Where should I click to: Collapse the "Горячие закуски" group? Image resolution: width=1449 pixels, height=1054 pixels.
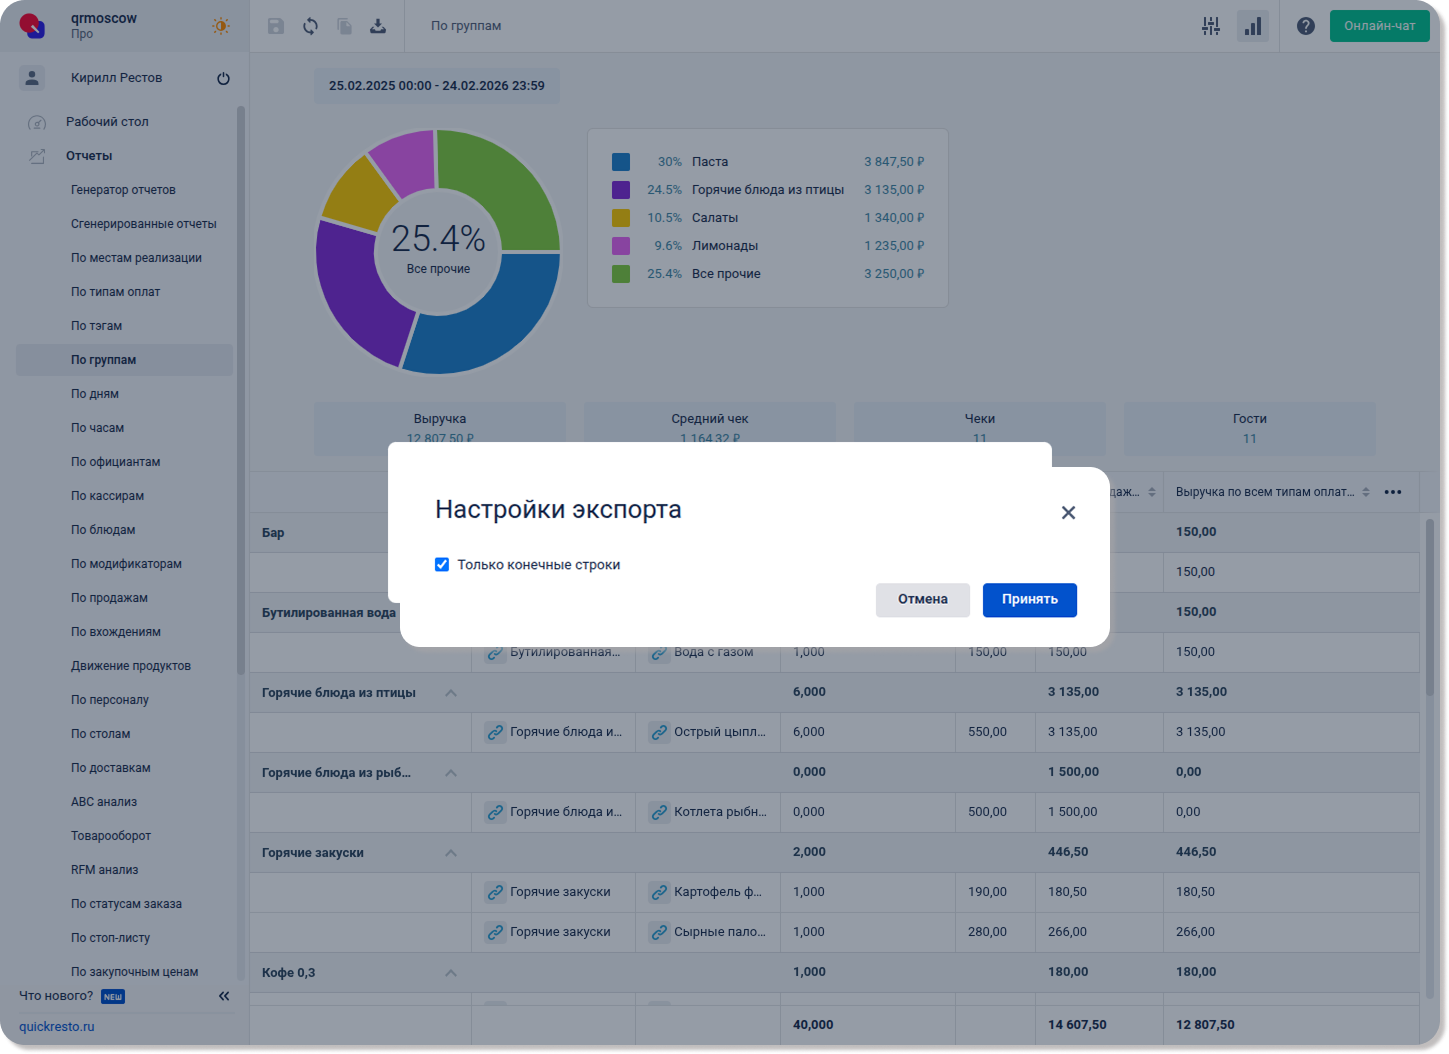(x=451, y=853)
